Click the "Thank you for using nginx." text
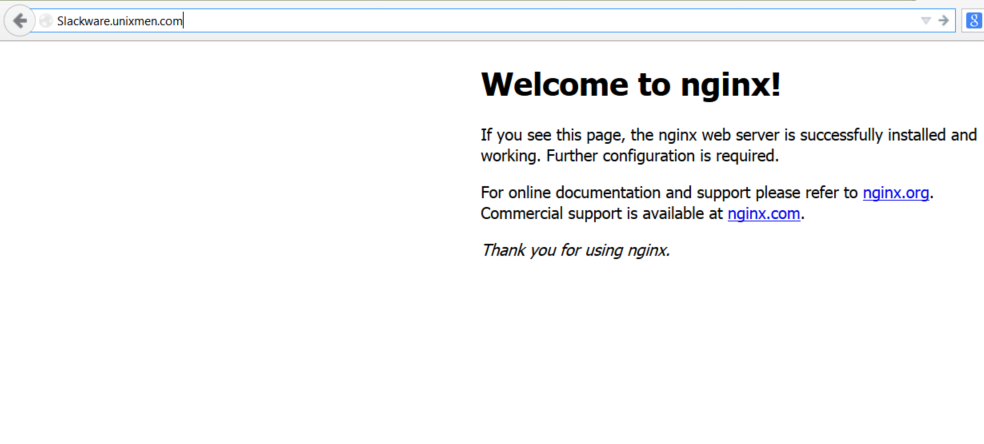Screen dimensions: 984x444 [x=575, y=251]
